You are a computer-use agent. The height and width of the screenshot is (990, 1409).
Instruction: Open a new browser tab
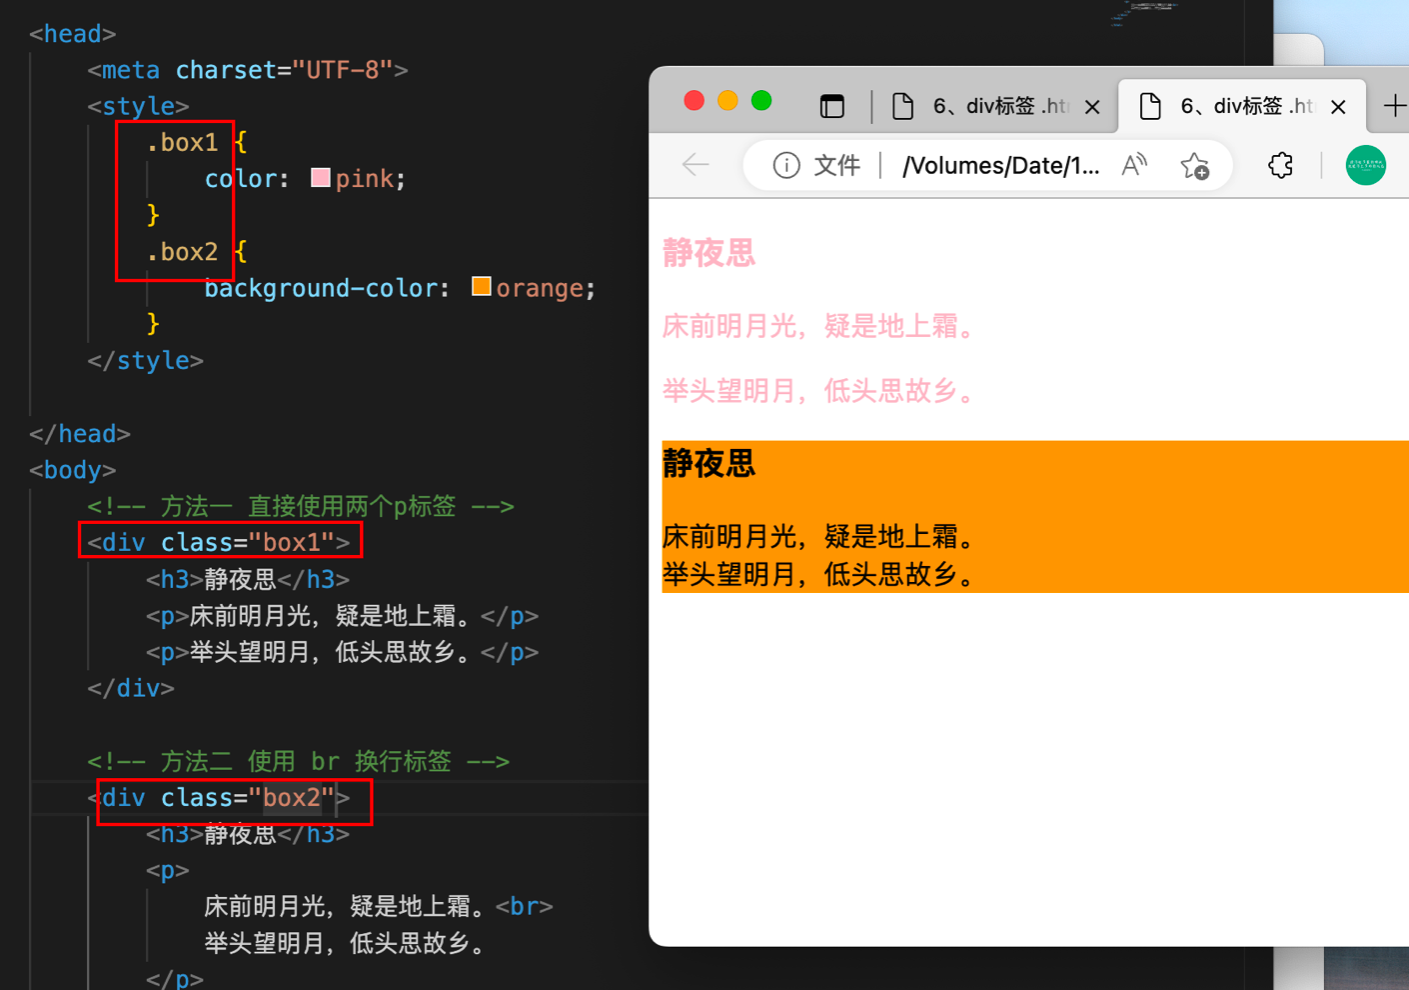[1394, 106]
